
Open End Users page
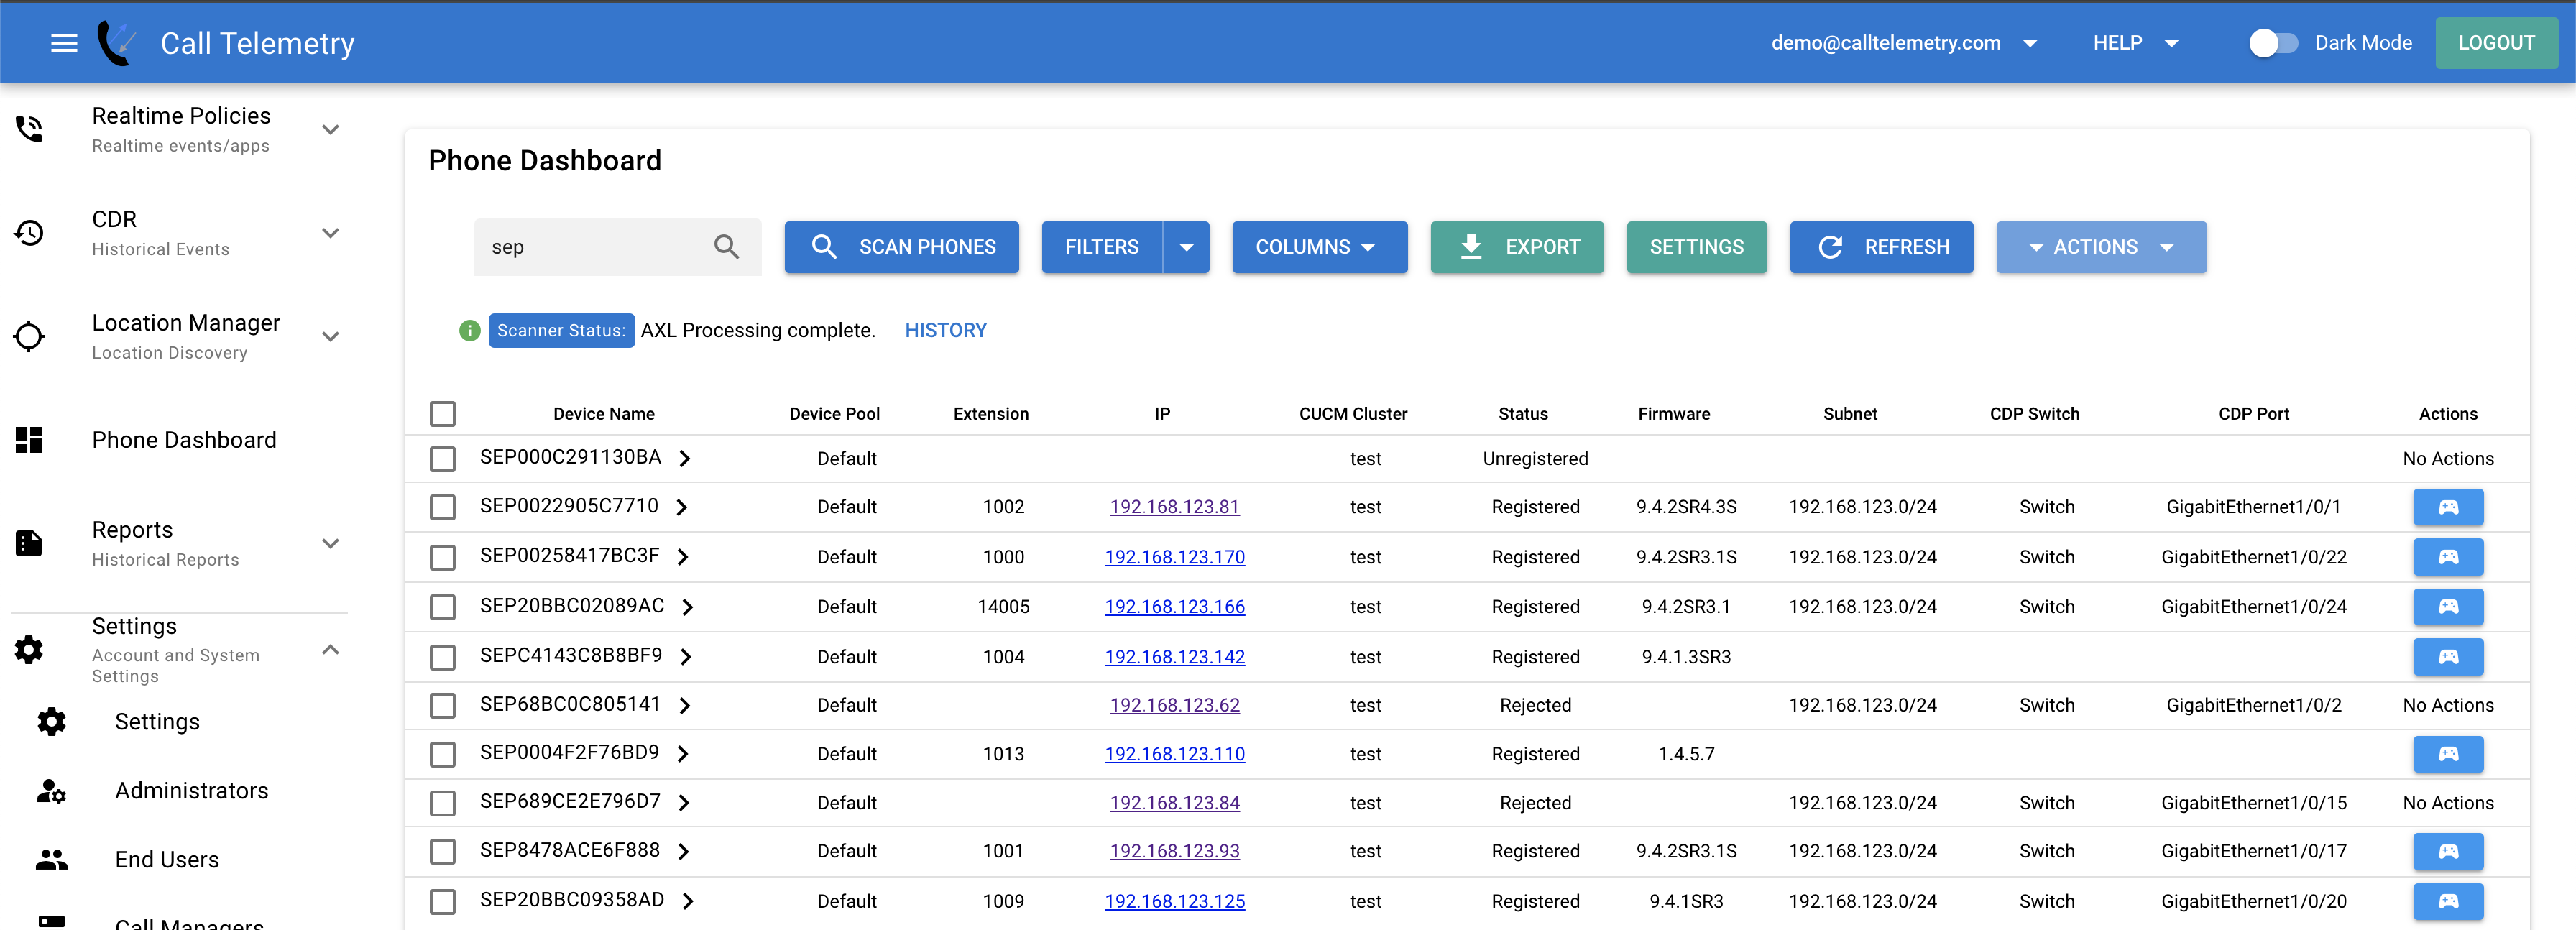point(167,860)
